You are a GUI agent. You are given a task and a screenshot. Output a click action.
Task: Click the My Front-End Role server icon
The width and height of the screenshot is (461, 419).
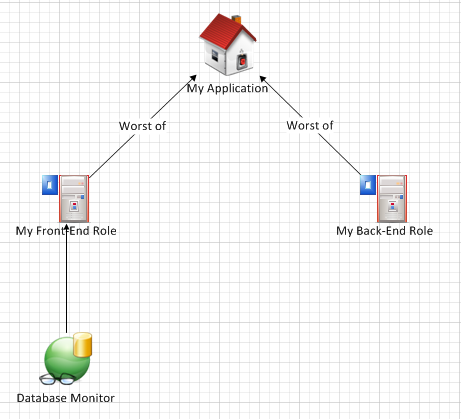[74, 199]
